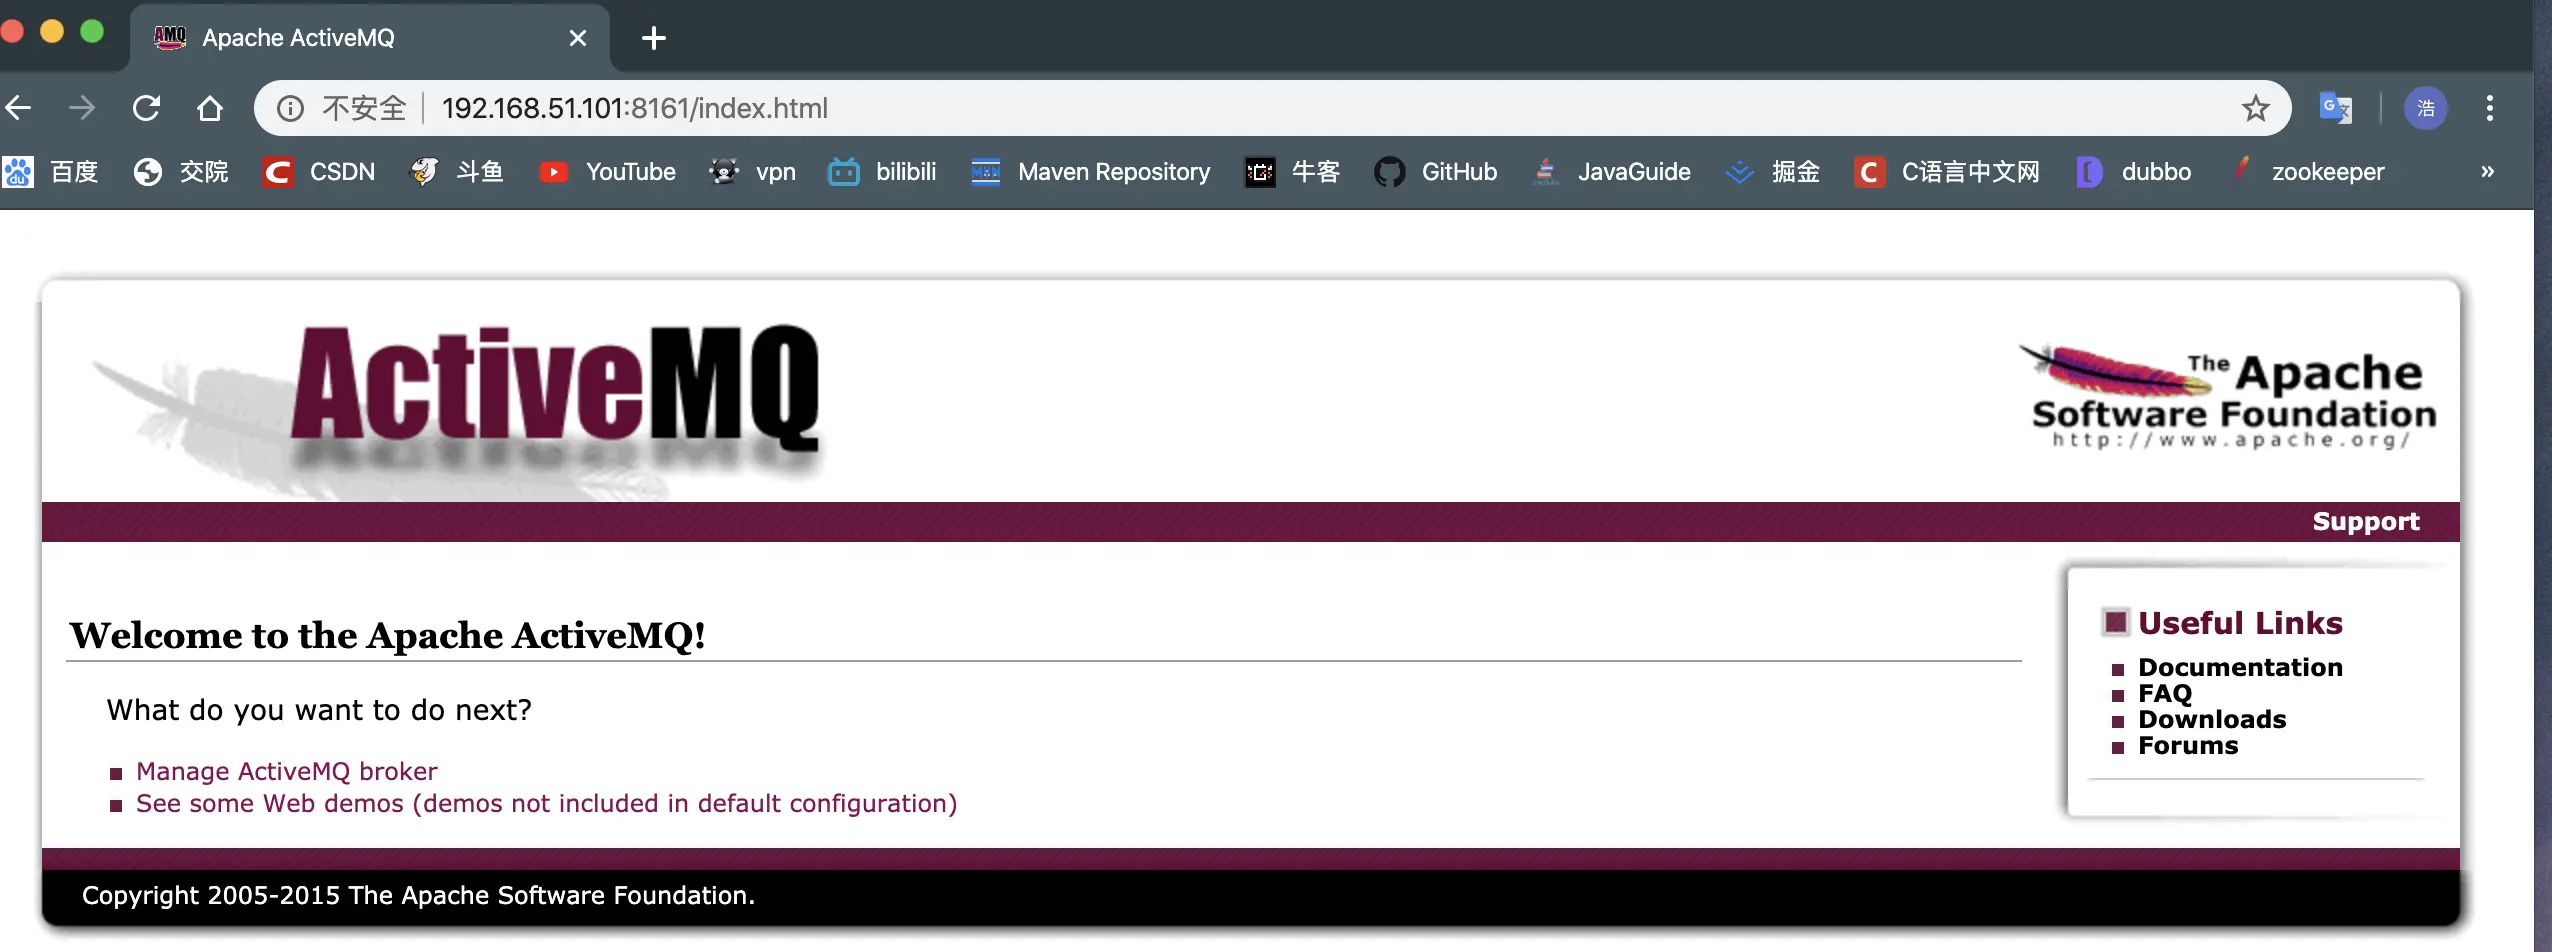
Task: Open the GitHub bookmark
Action: [x=1436, y=172]
